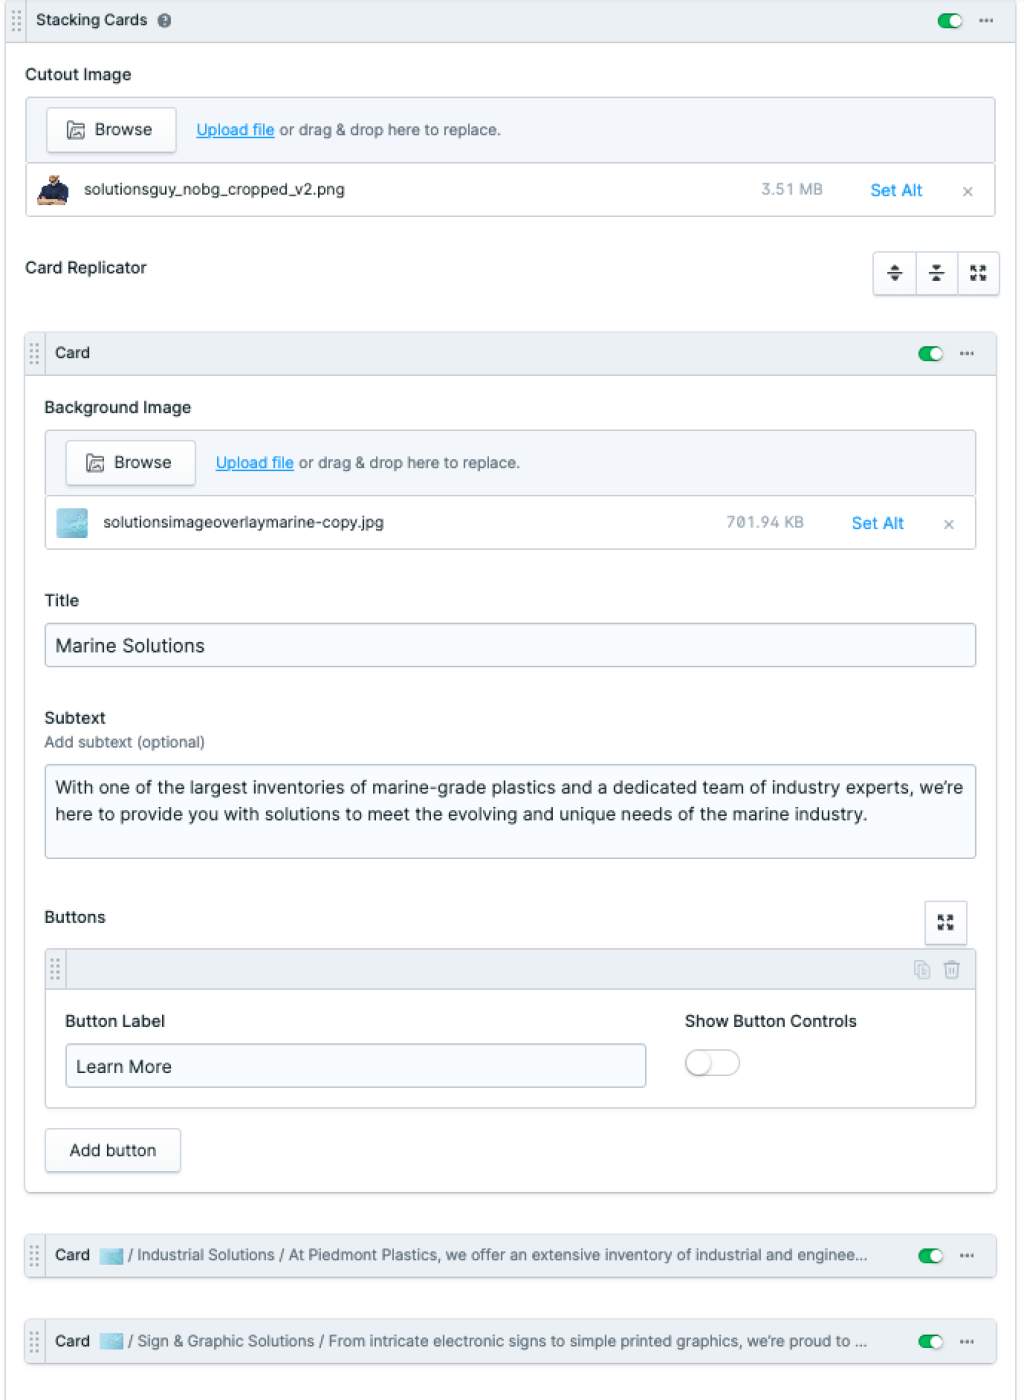1024x1400 pixels.
Task: Disable the Stacking Cards block toggle
Action: point(949,21)
